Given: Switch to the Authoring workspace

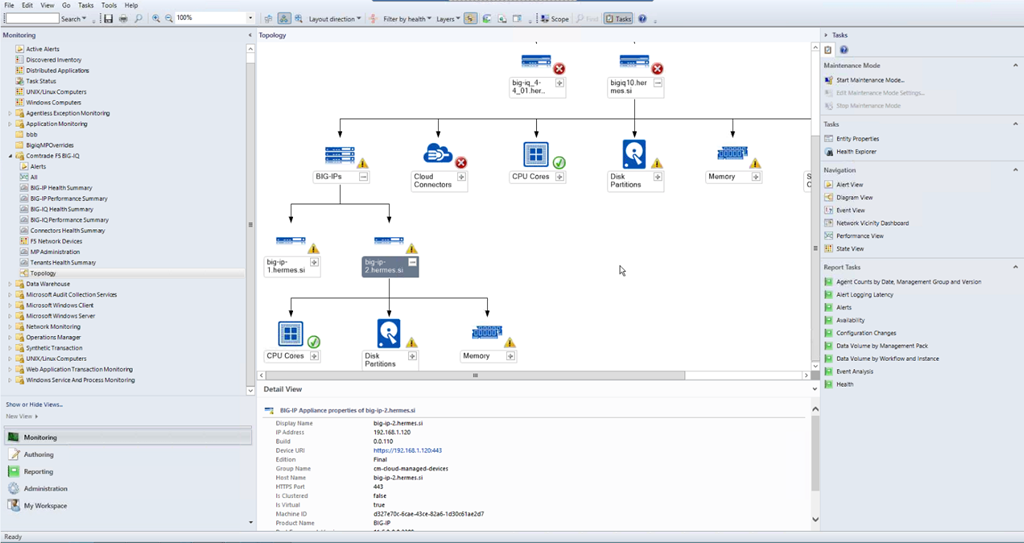Looking at the screenshot, I should pos(39,455).
